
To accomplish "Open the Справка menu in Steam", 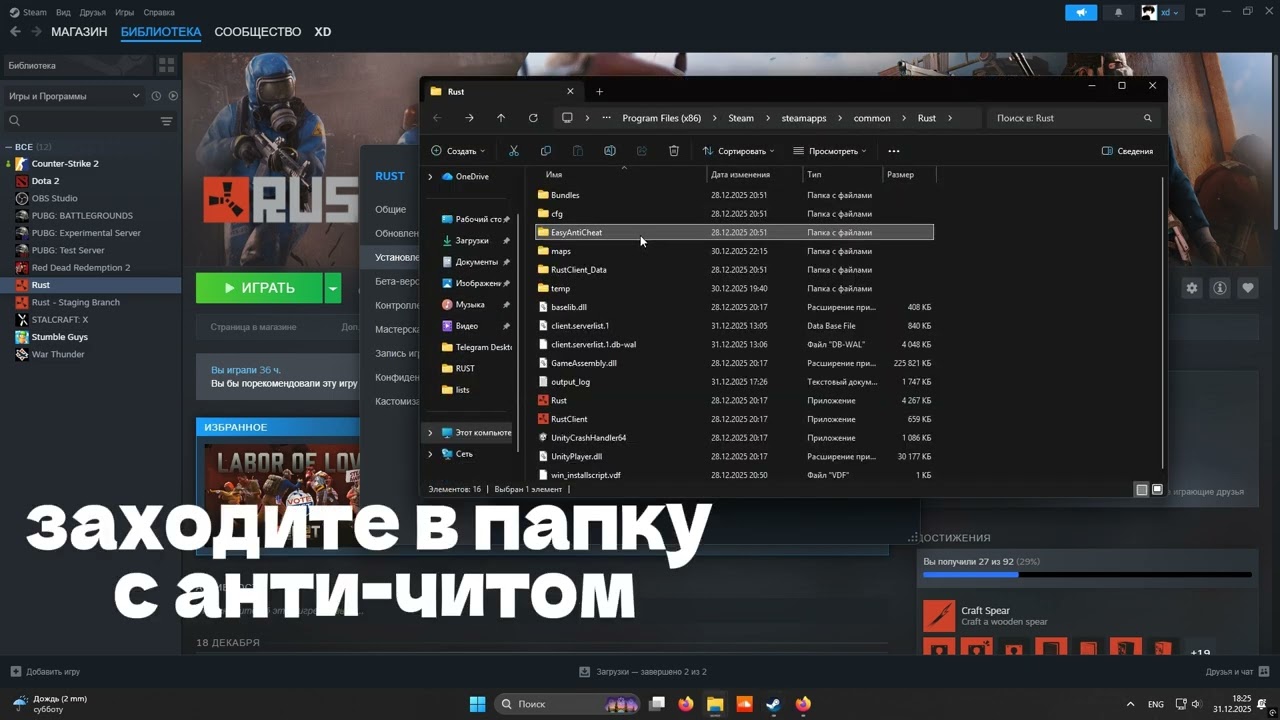I will point(159,12).
